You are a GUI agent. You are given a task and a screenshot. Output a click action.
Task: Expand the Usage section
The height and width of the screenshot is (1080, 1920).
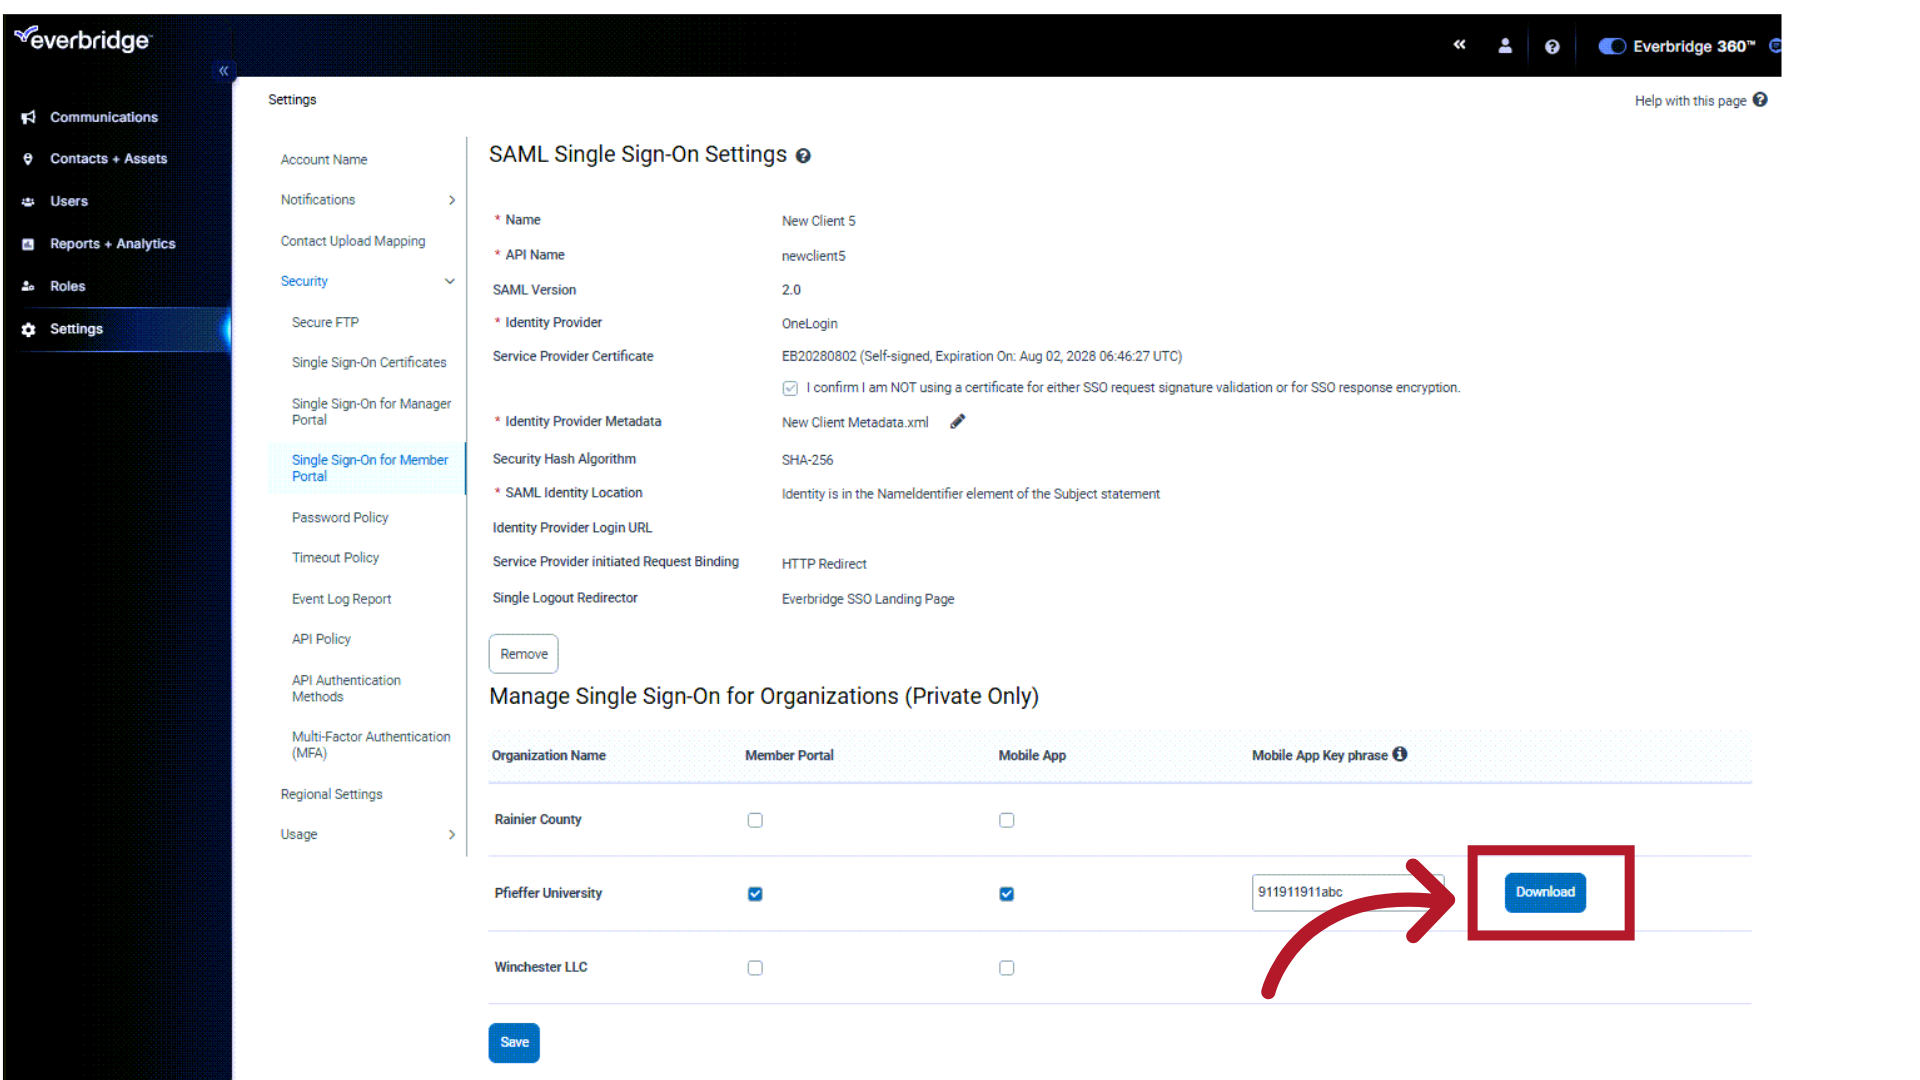451,834
